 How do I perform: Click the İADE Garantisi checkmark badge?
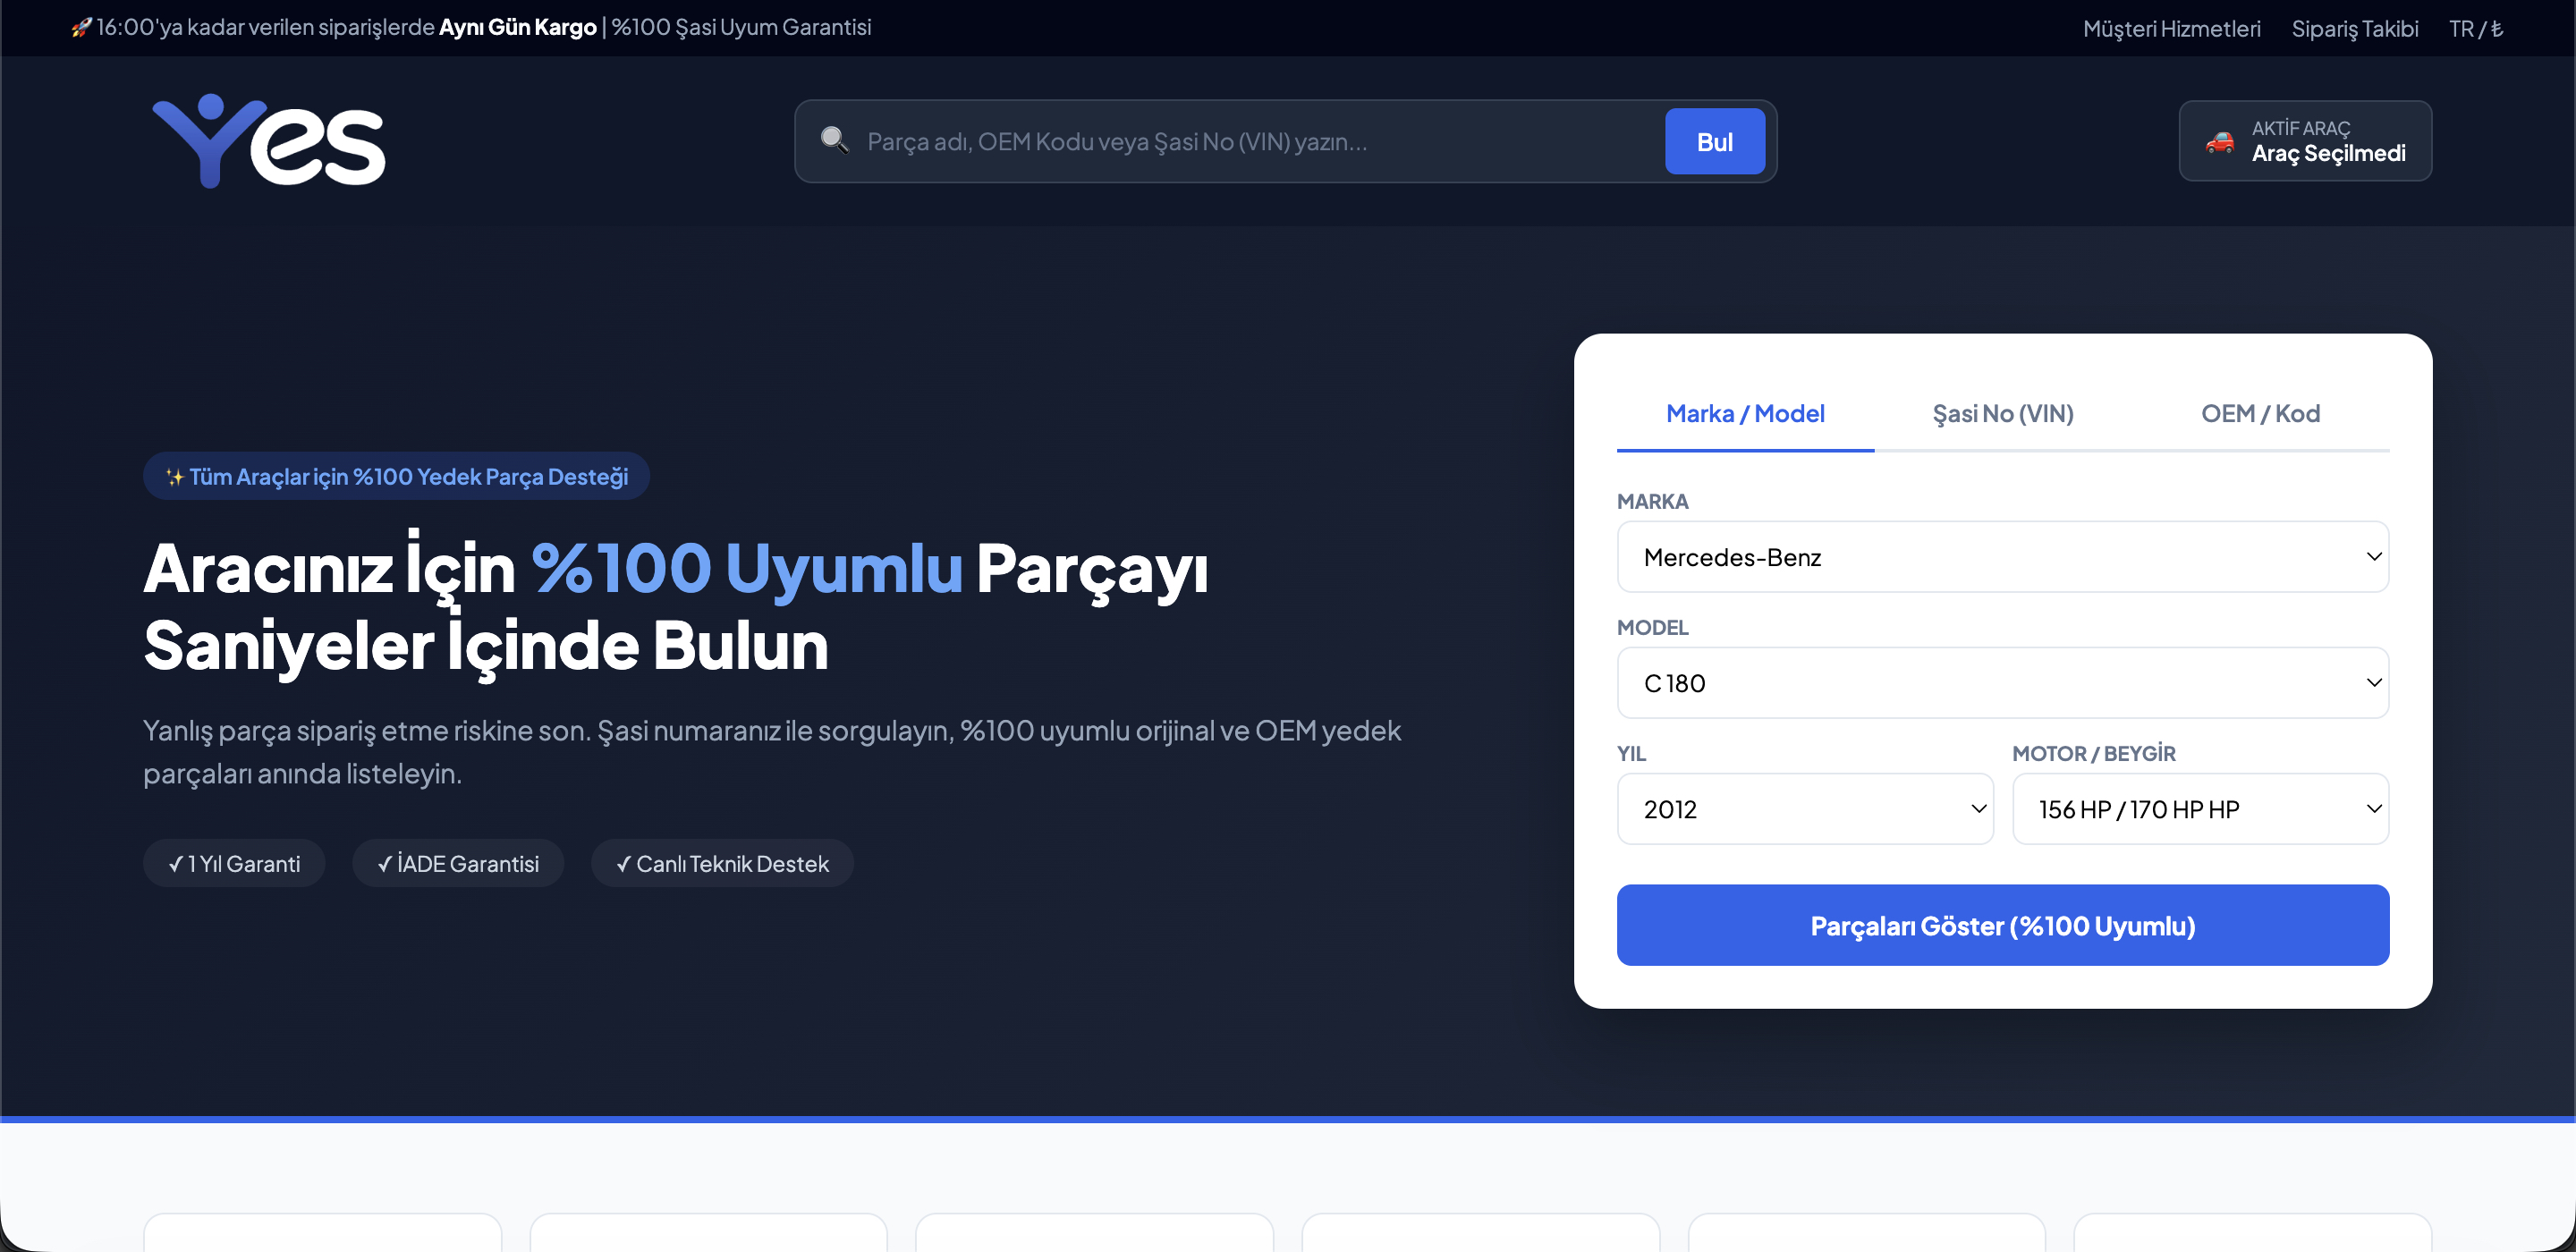[458, 863]
